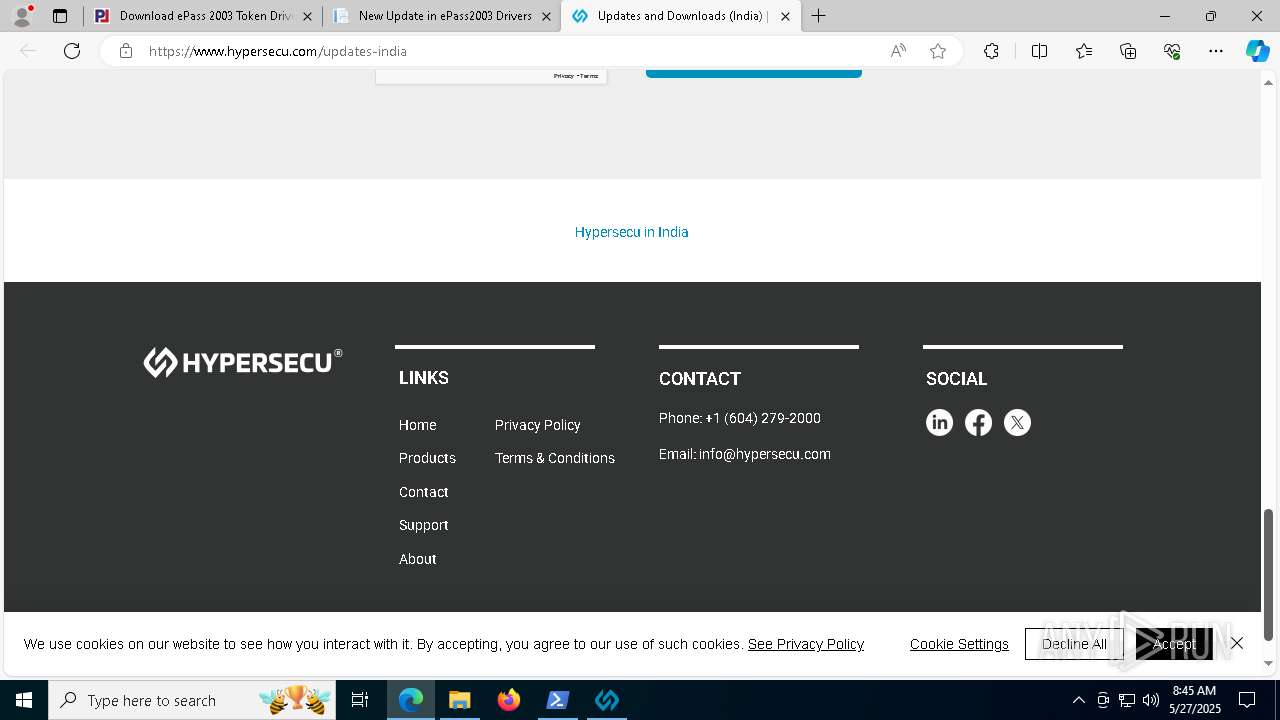Screen dimensions: 1280x720
Task: Open Privacy Policy footer link
Action: (537, 425)
